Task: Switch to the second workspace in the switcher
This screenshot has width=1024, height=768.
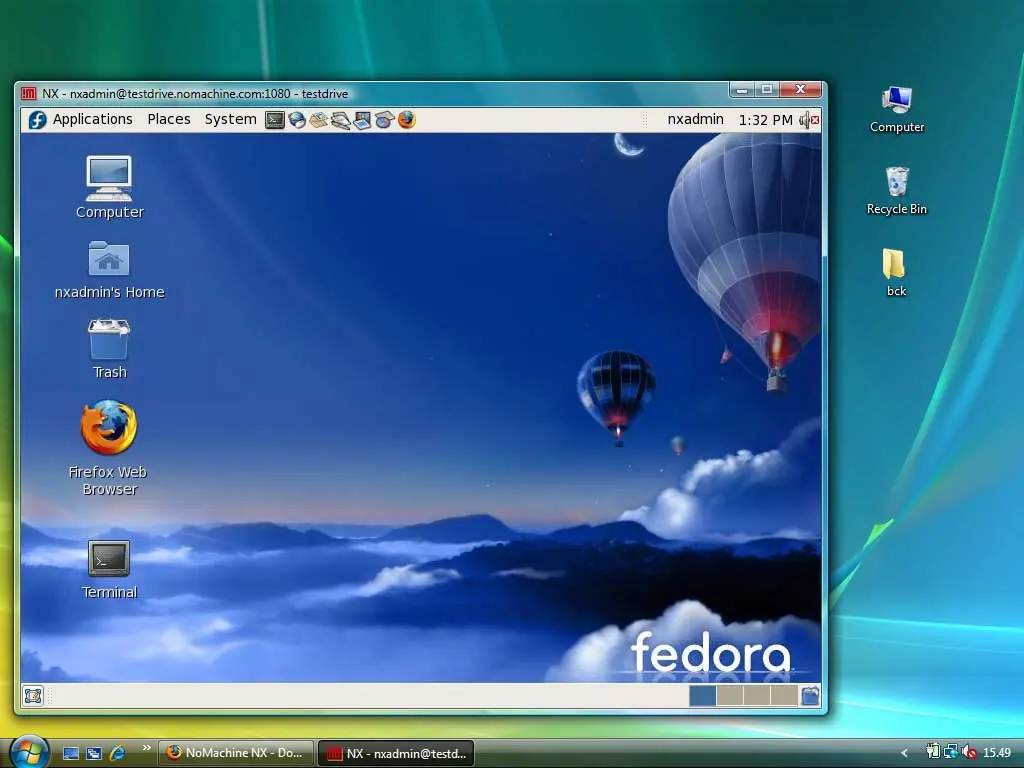Action: 730,696
